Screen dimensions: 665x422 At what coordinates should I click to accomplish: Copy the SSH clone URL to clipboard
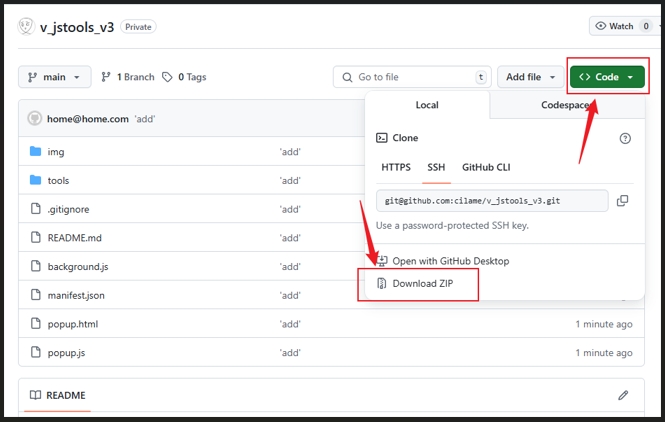(622, 201)
